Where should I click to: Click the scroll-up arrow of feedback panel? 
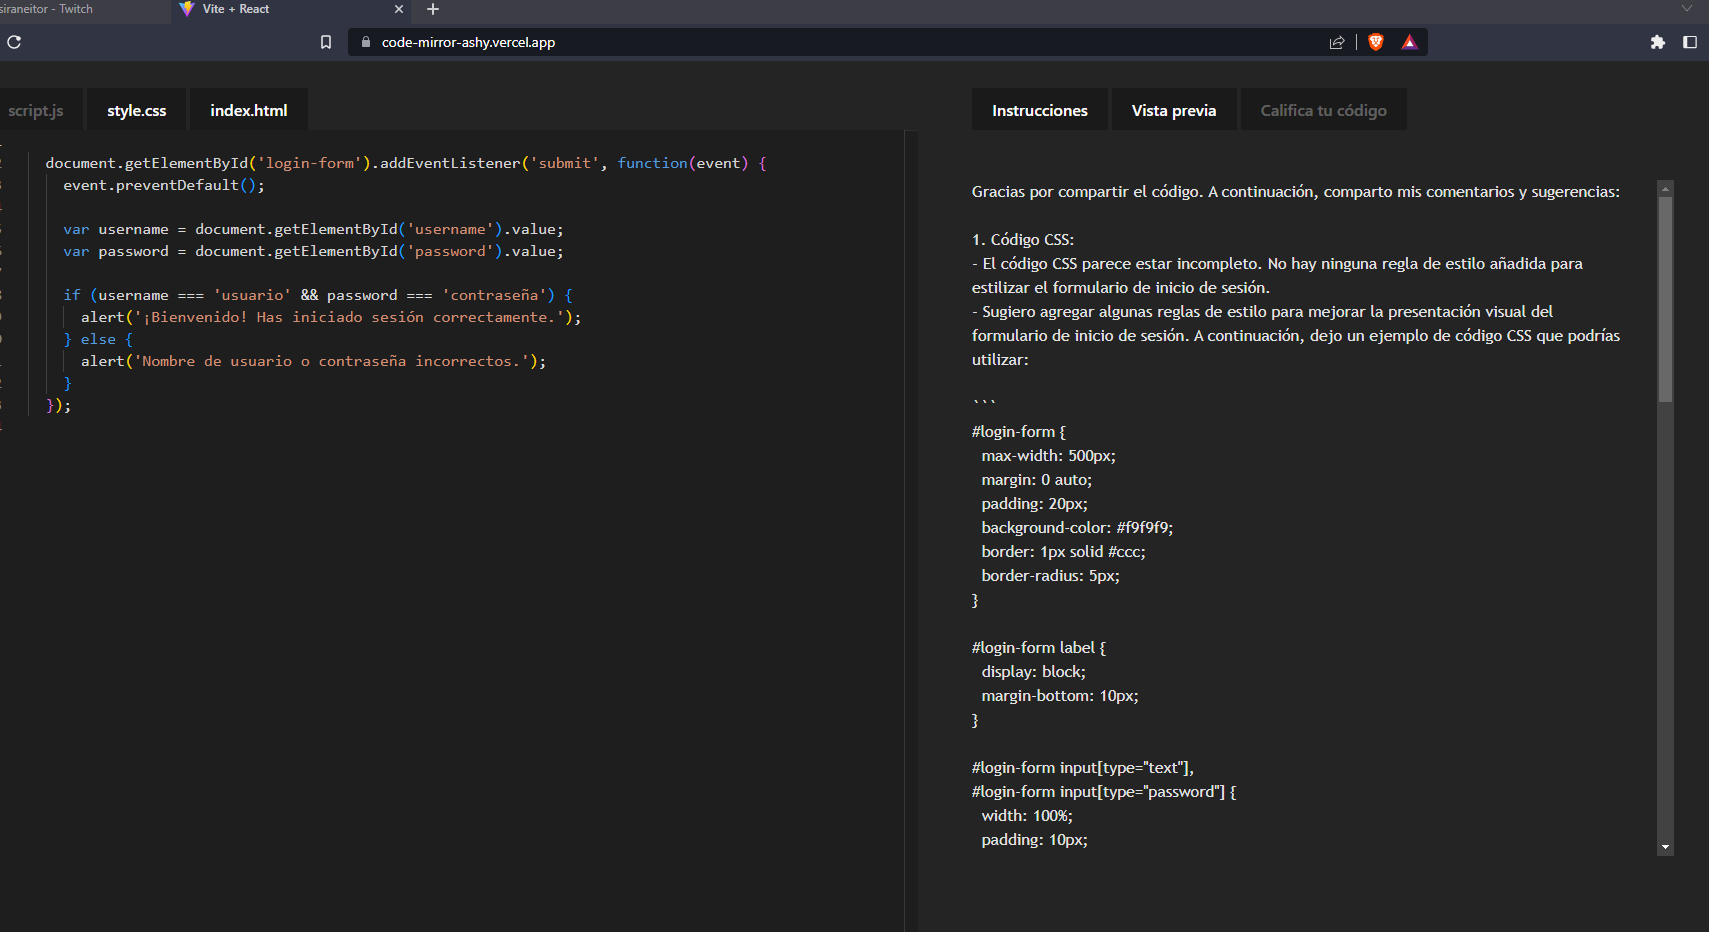point(1665,188)
